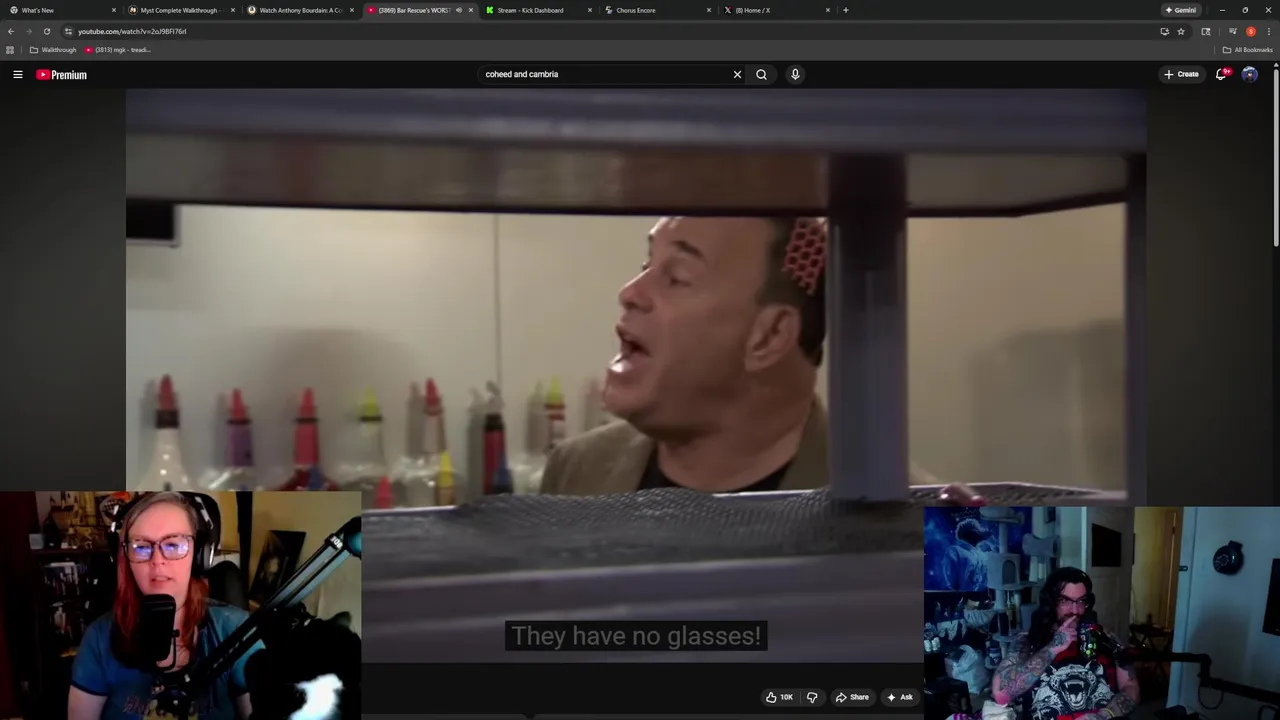Click the YouTube Create button
The image size is (1280, 720).
tap(1181, 74)
